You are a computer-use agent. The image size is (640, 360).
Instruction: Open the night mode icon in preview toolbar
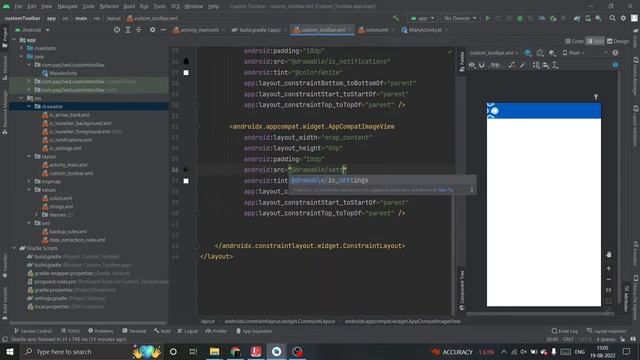552,53
